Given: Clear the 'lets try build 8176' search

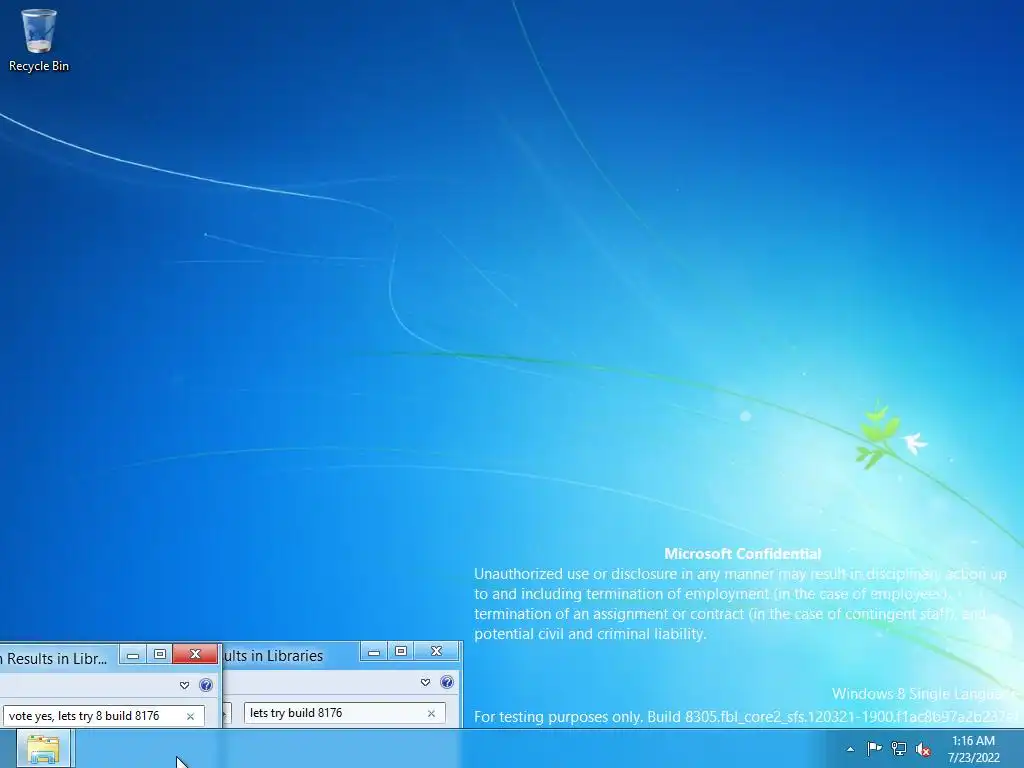Looking at the screenshot, I should point(431,714).
